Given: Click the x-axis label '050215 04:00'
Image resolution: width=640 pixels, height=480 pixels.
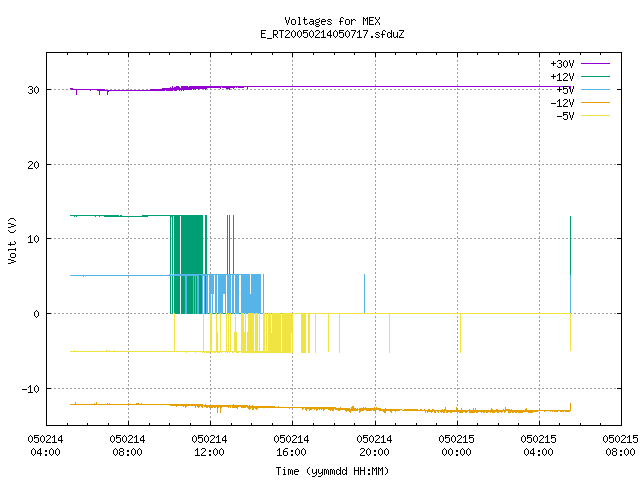Looking at the screenshot, I should [538, 445].
